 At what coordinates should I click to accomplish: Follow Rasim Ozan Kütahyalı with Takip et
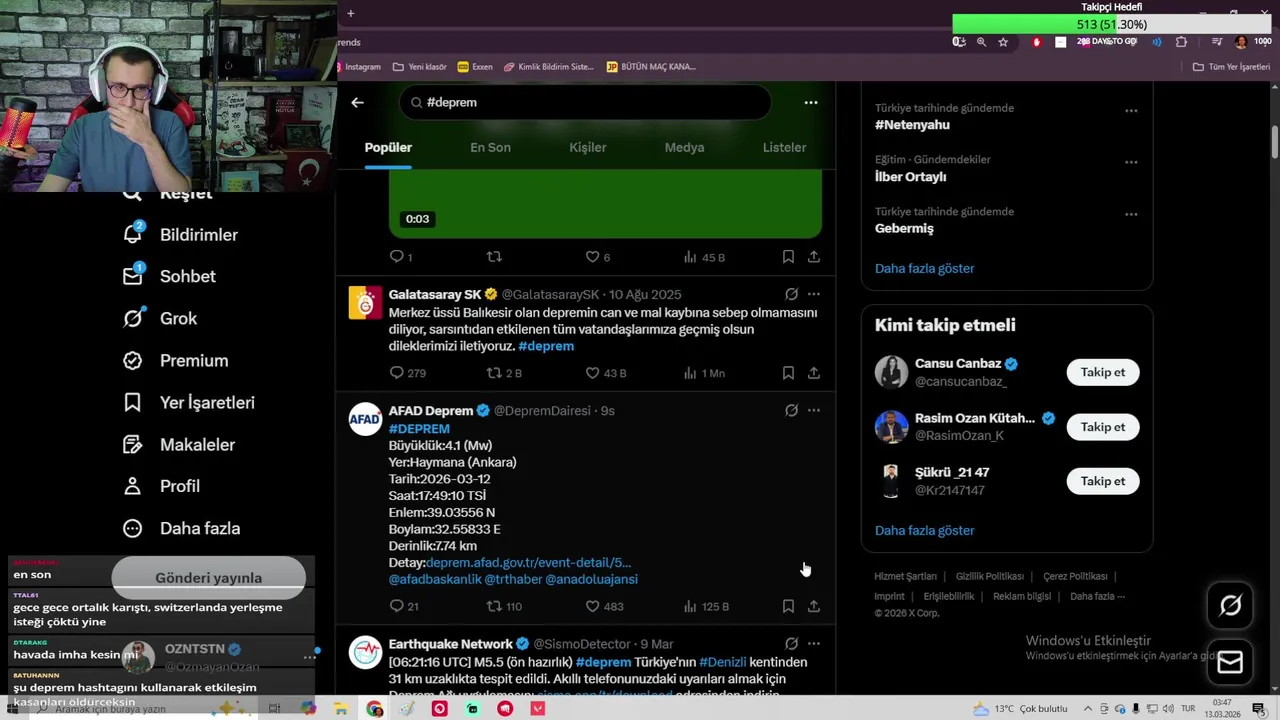1103,427
